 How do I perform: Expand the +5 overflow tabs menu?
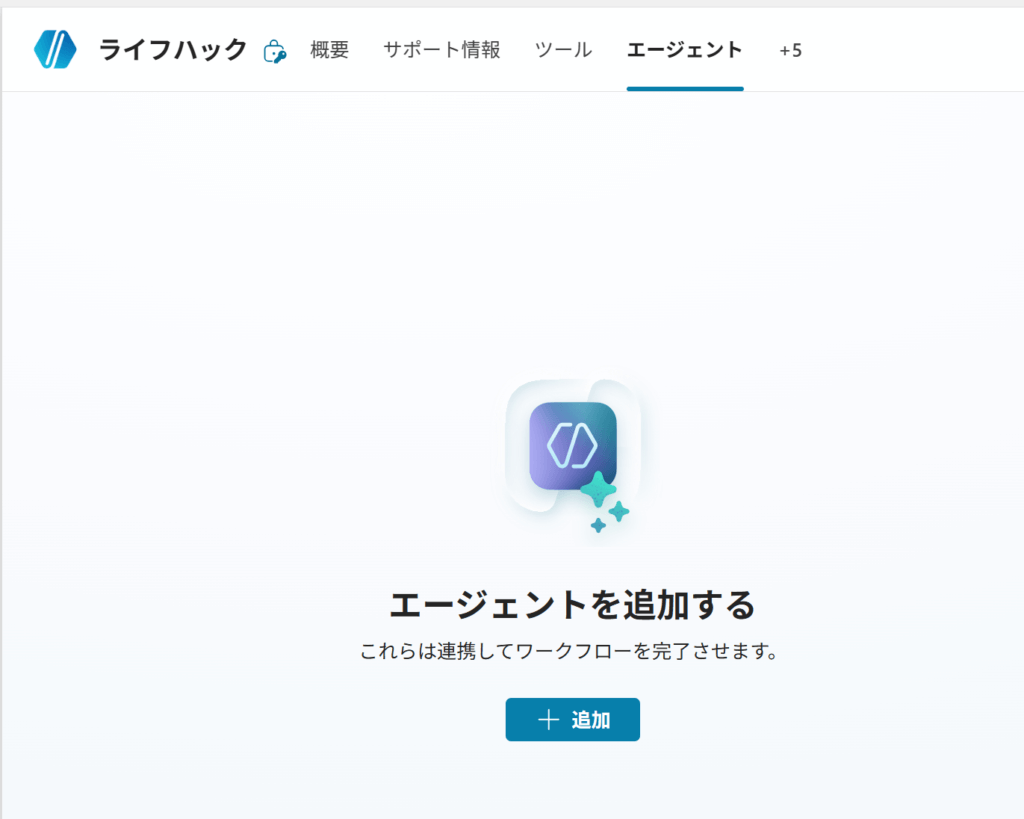[790, 50]
